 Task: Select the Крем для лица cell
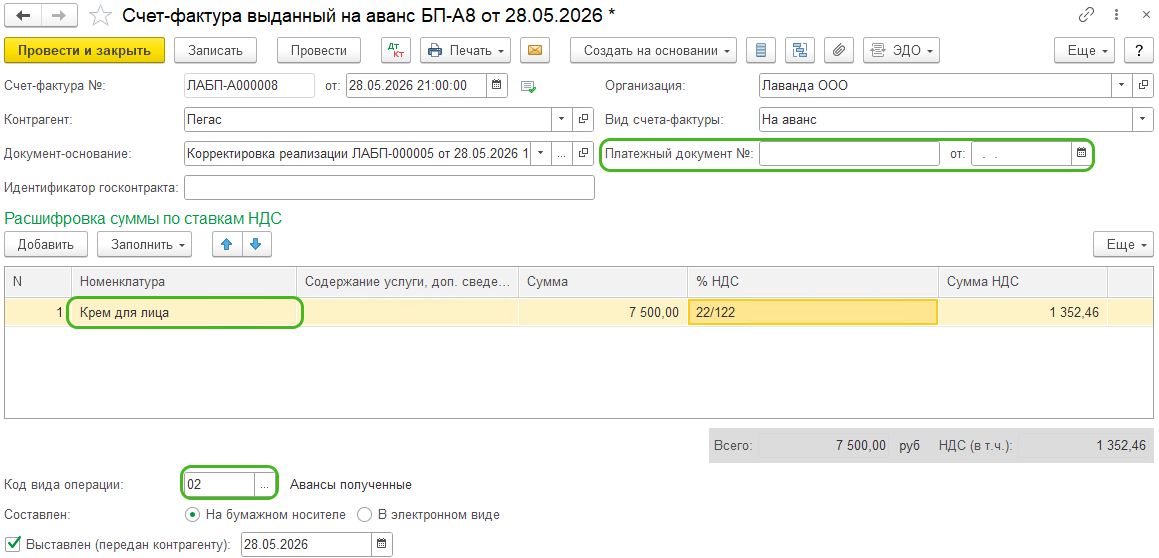pos(184,313)
